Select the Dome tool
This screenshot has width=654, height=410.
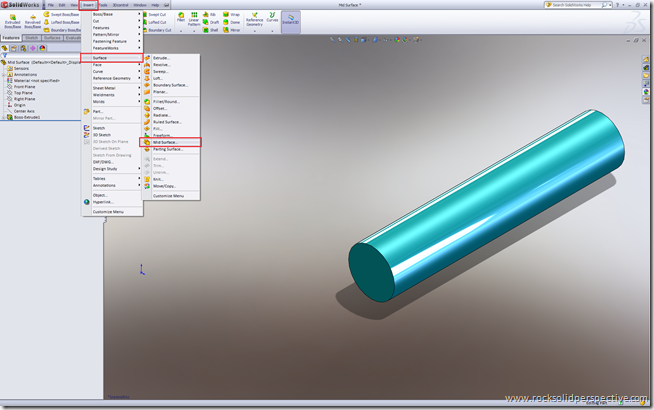pos(231,23)
